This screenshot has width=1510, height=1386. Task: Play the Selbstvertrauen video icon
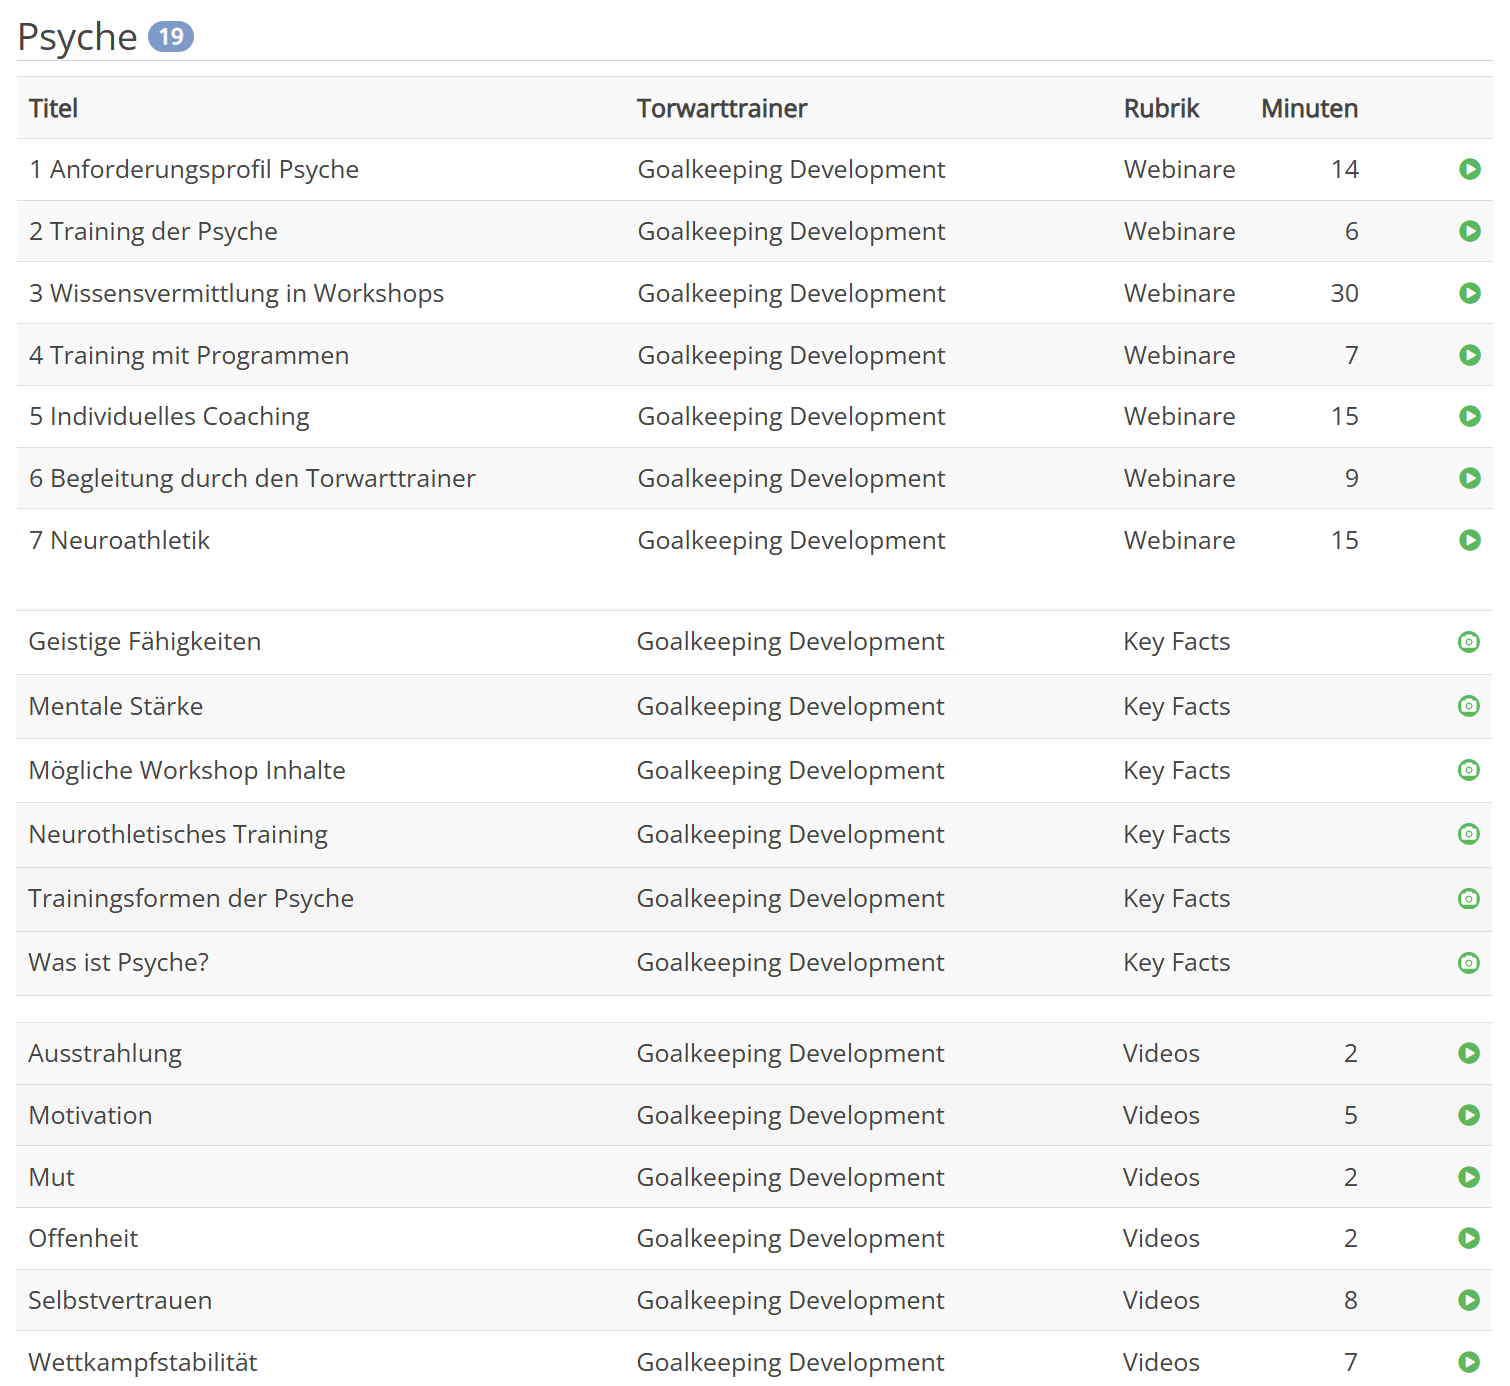[1468, 1300]
